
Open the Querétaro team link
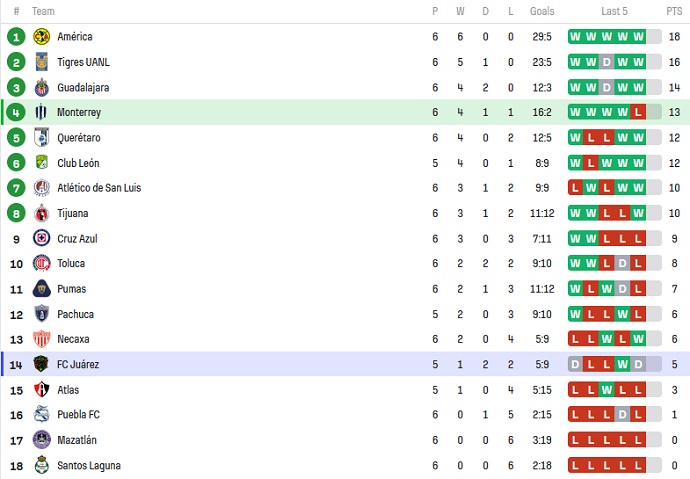click(x=78, y=138)
